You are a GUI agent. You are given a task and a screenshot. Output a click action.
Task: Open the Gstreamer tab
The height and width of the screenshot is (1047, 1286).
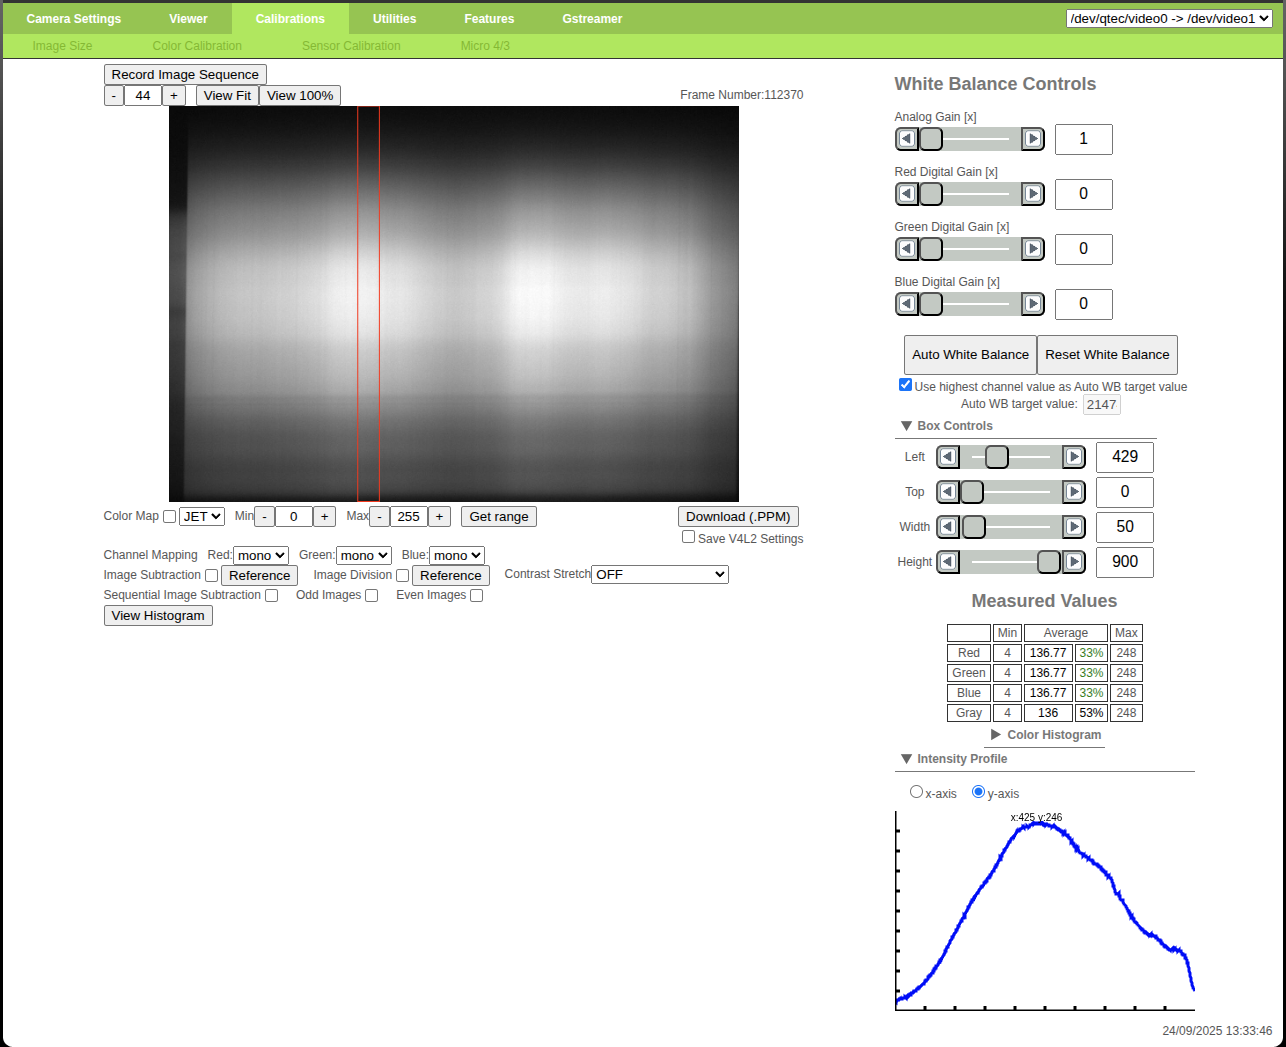(592, 19)
